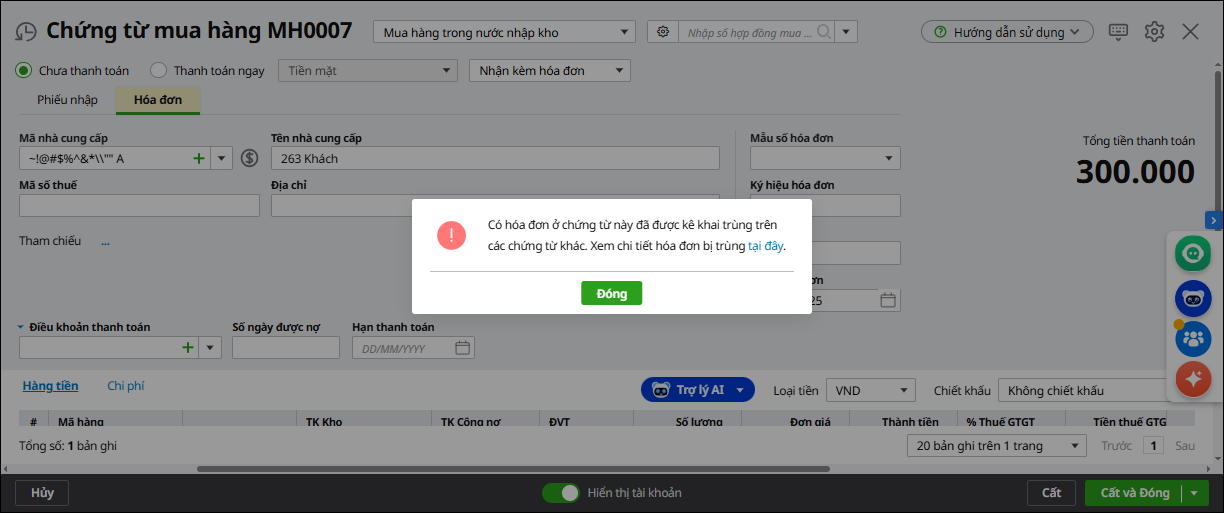The width and height of the screenshot is (1224, 513).
Task: Click Tham chiếu ellipsis link
Action: (x=105, y=242)
